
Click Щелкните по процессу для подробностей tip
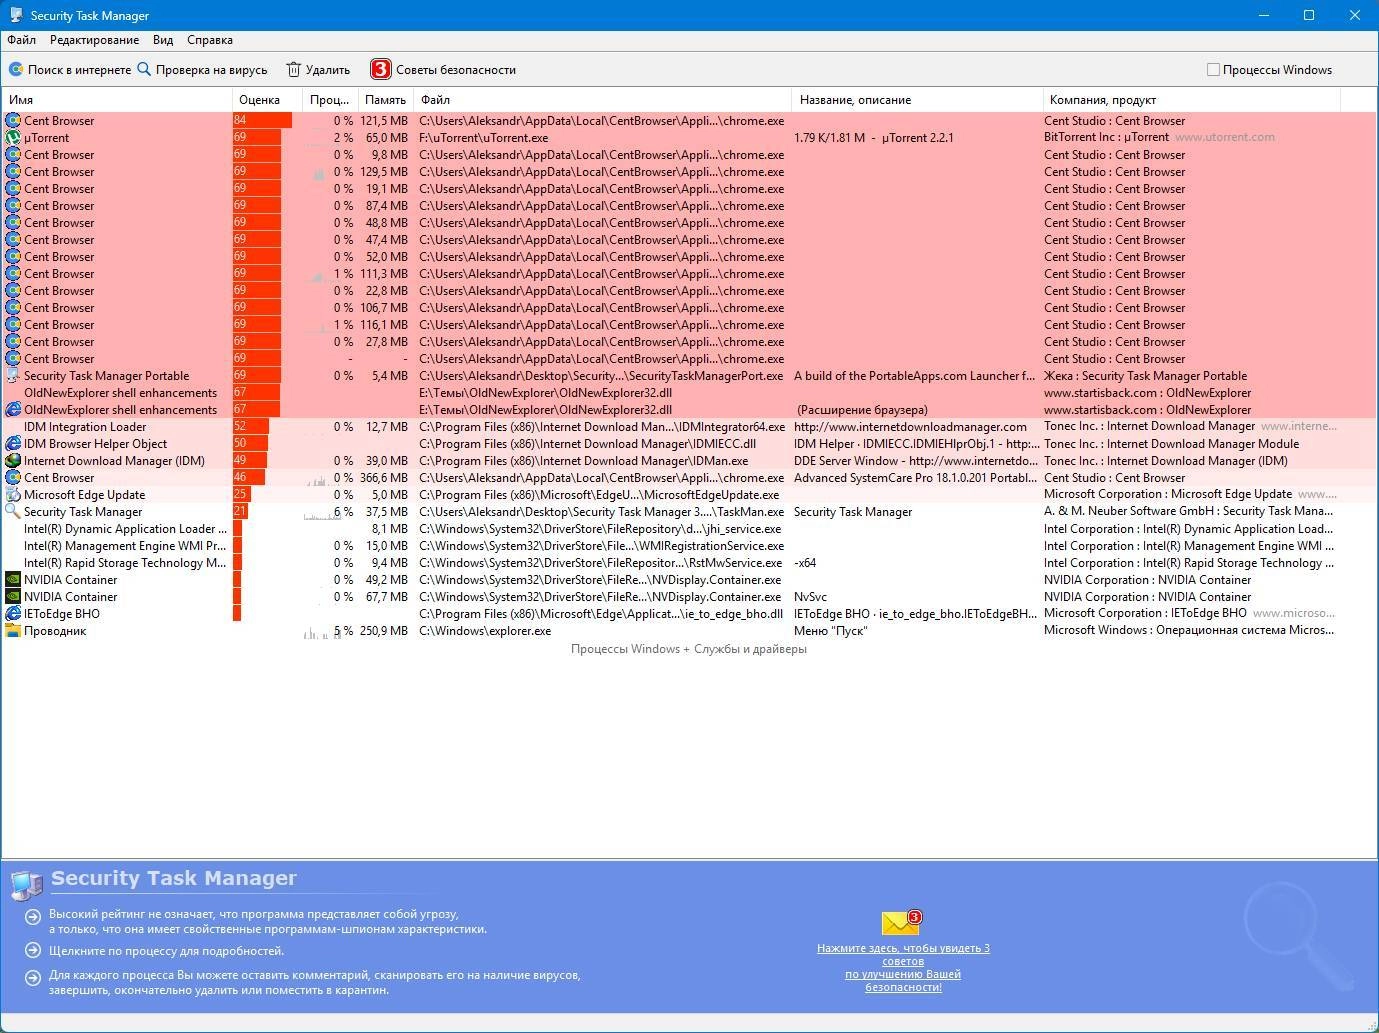[166, 951]
